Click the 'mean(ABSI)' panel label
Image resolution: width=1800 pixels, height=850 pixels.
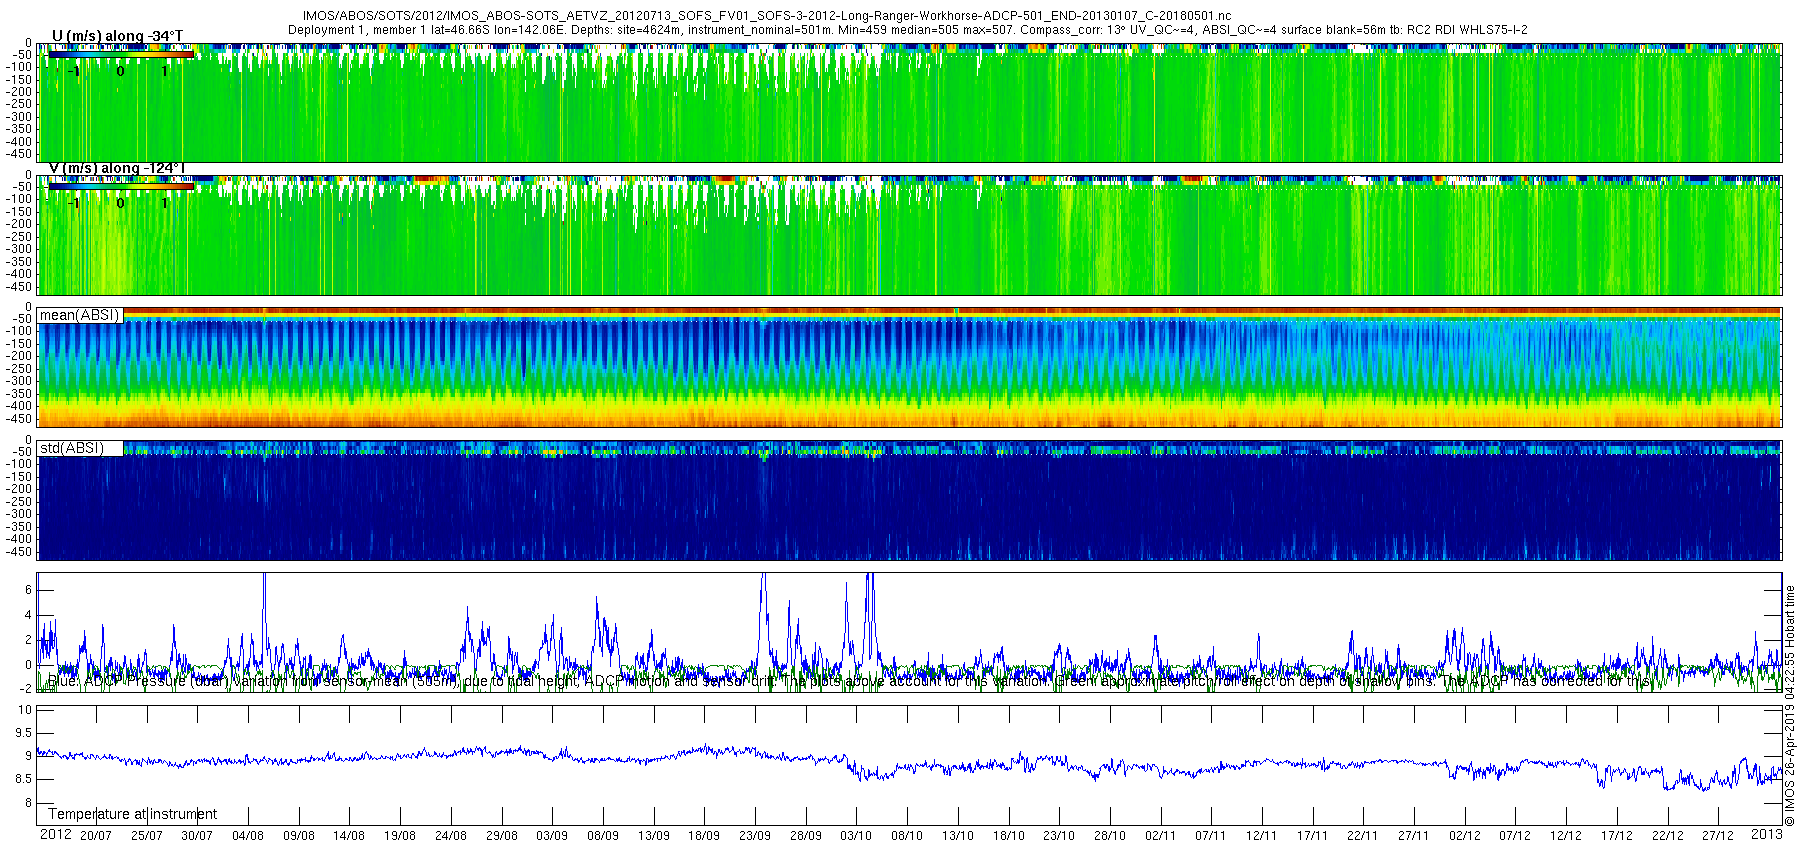(x=79, y=315)
